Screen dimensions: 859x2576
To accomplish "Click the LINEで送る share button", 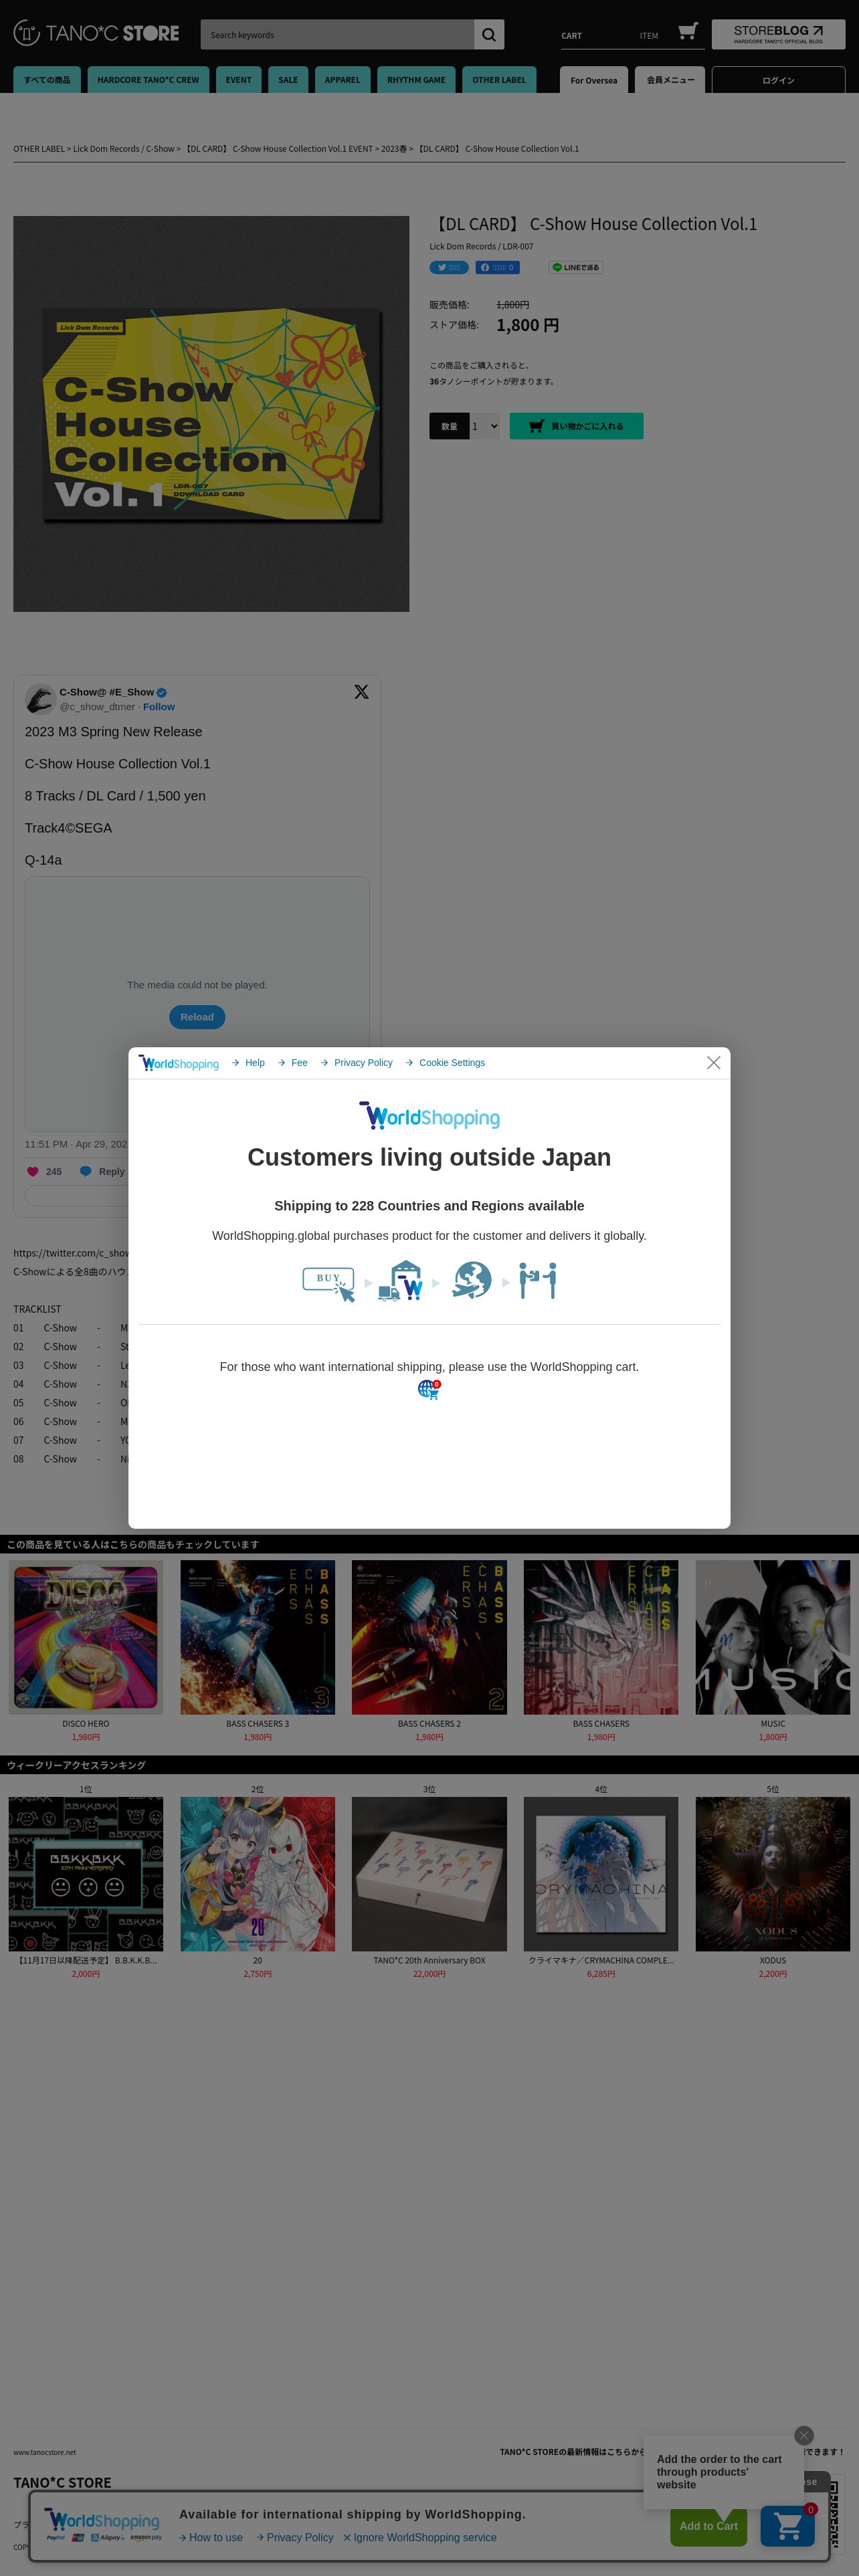I will click(x=576, y=267).
